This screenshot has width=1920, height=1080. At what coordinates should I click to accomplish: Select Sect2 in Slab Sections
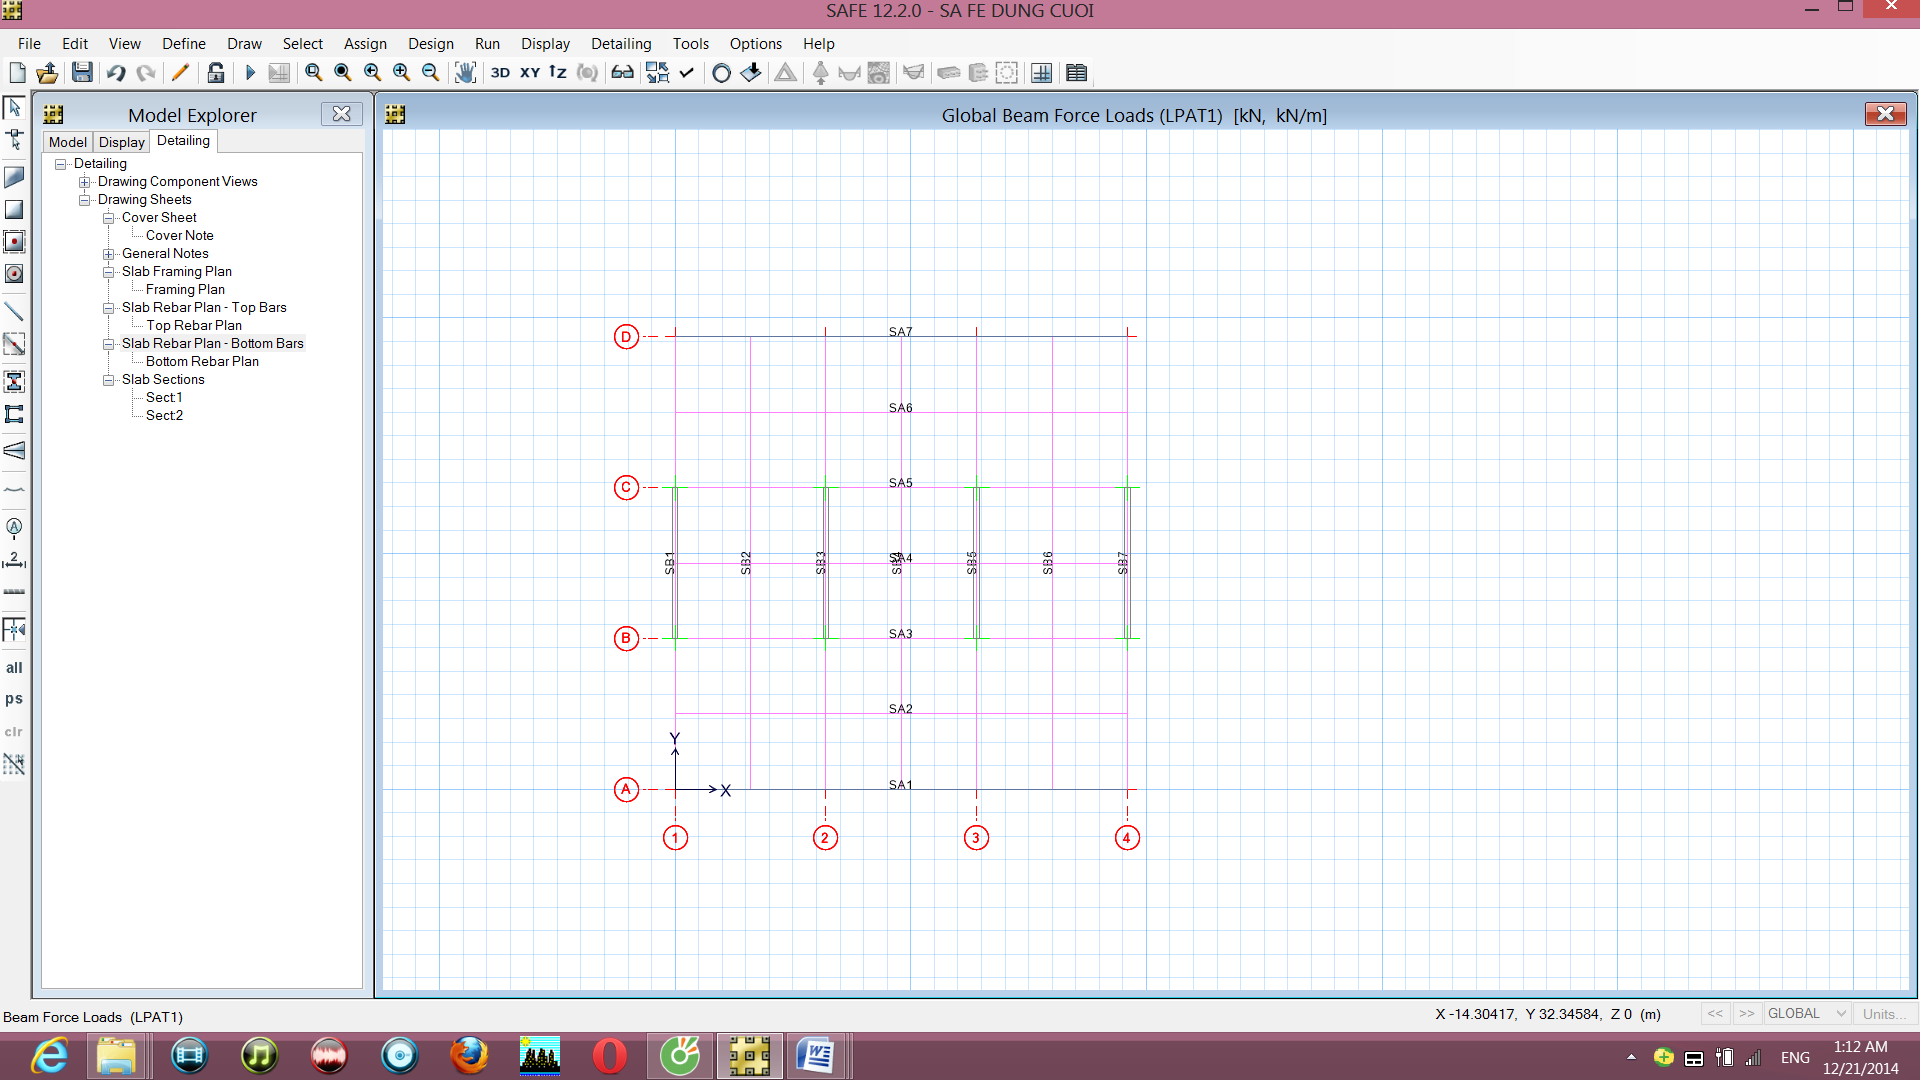164,415
